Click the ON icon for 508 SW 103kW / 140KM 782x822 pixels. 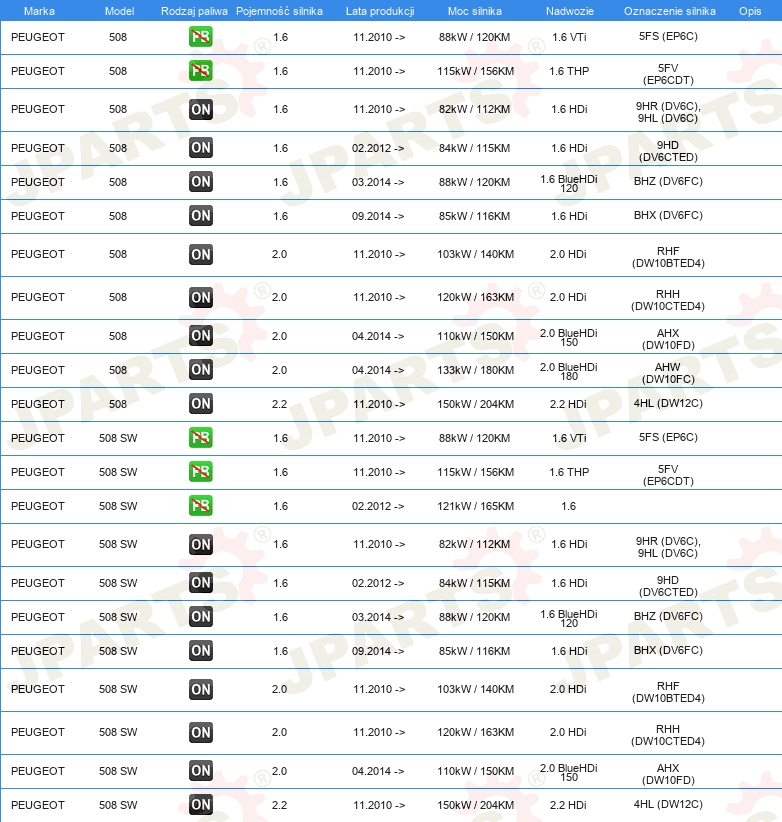pos(201,689)
